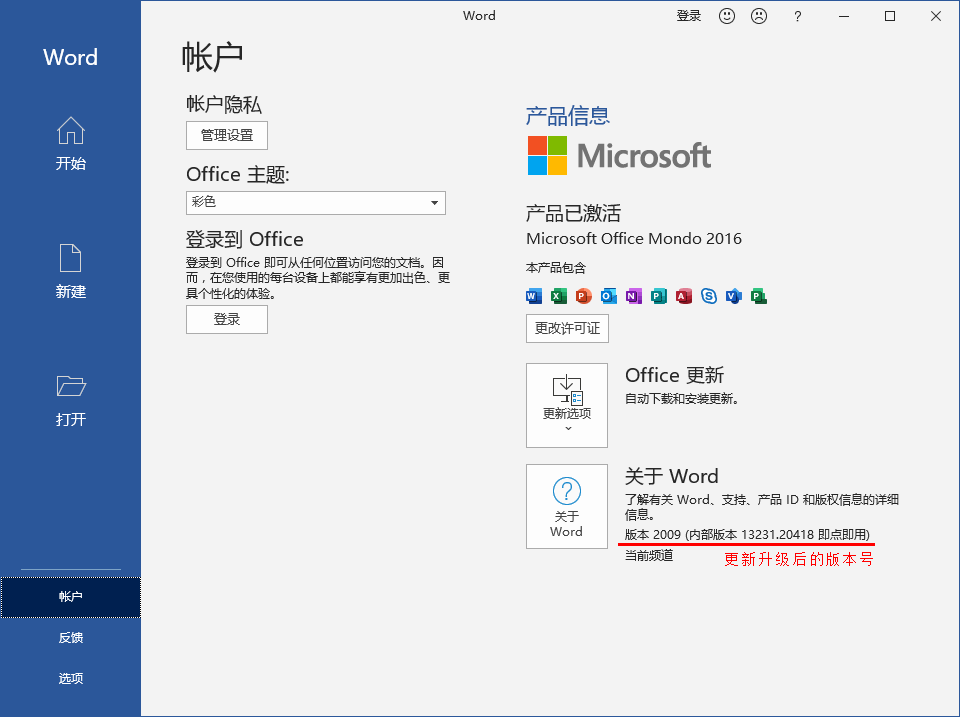
Task: Switch to the 帐户 tab in sidebar
Action: (x=70, y=597)
